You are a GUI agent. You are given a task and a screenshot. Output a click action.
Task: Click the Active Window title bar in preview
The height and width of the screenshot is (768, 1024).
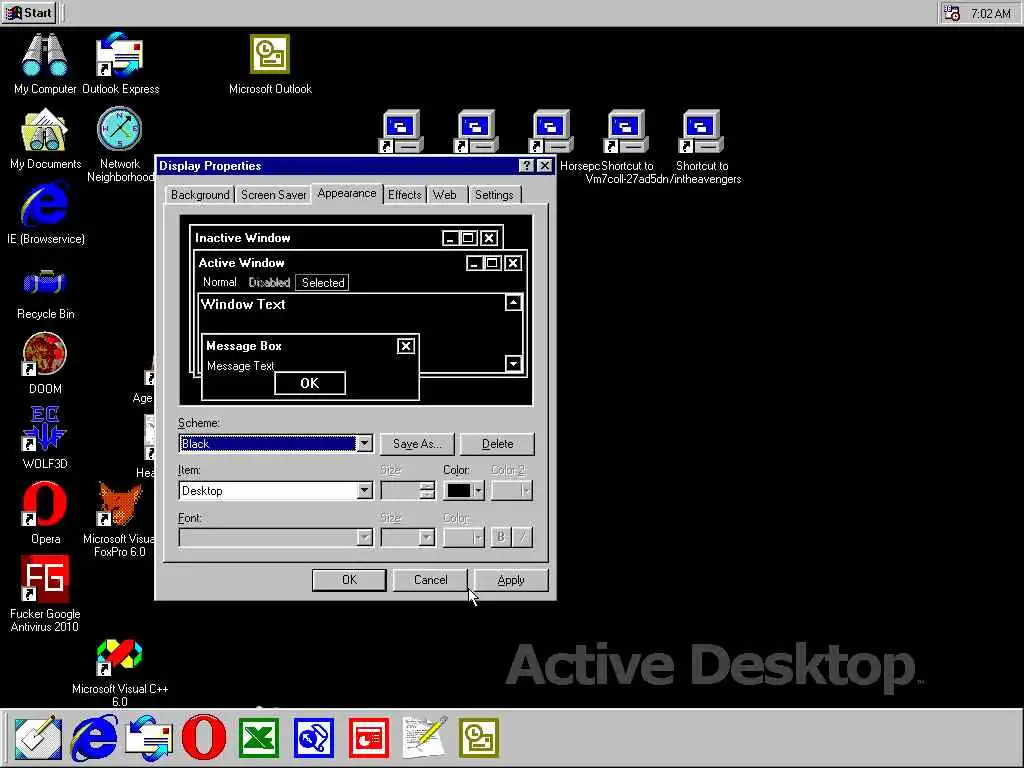click(362, 263)
